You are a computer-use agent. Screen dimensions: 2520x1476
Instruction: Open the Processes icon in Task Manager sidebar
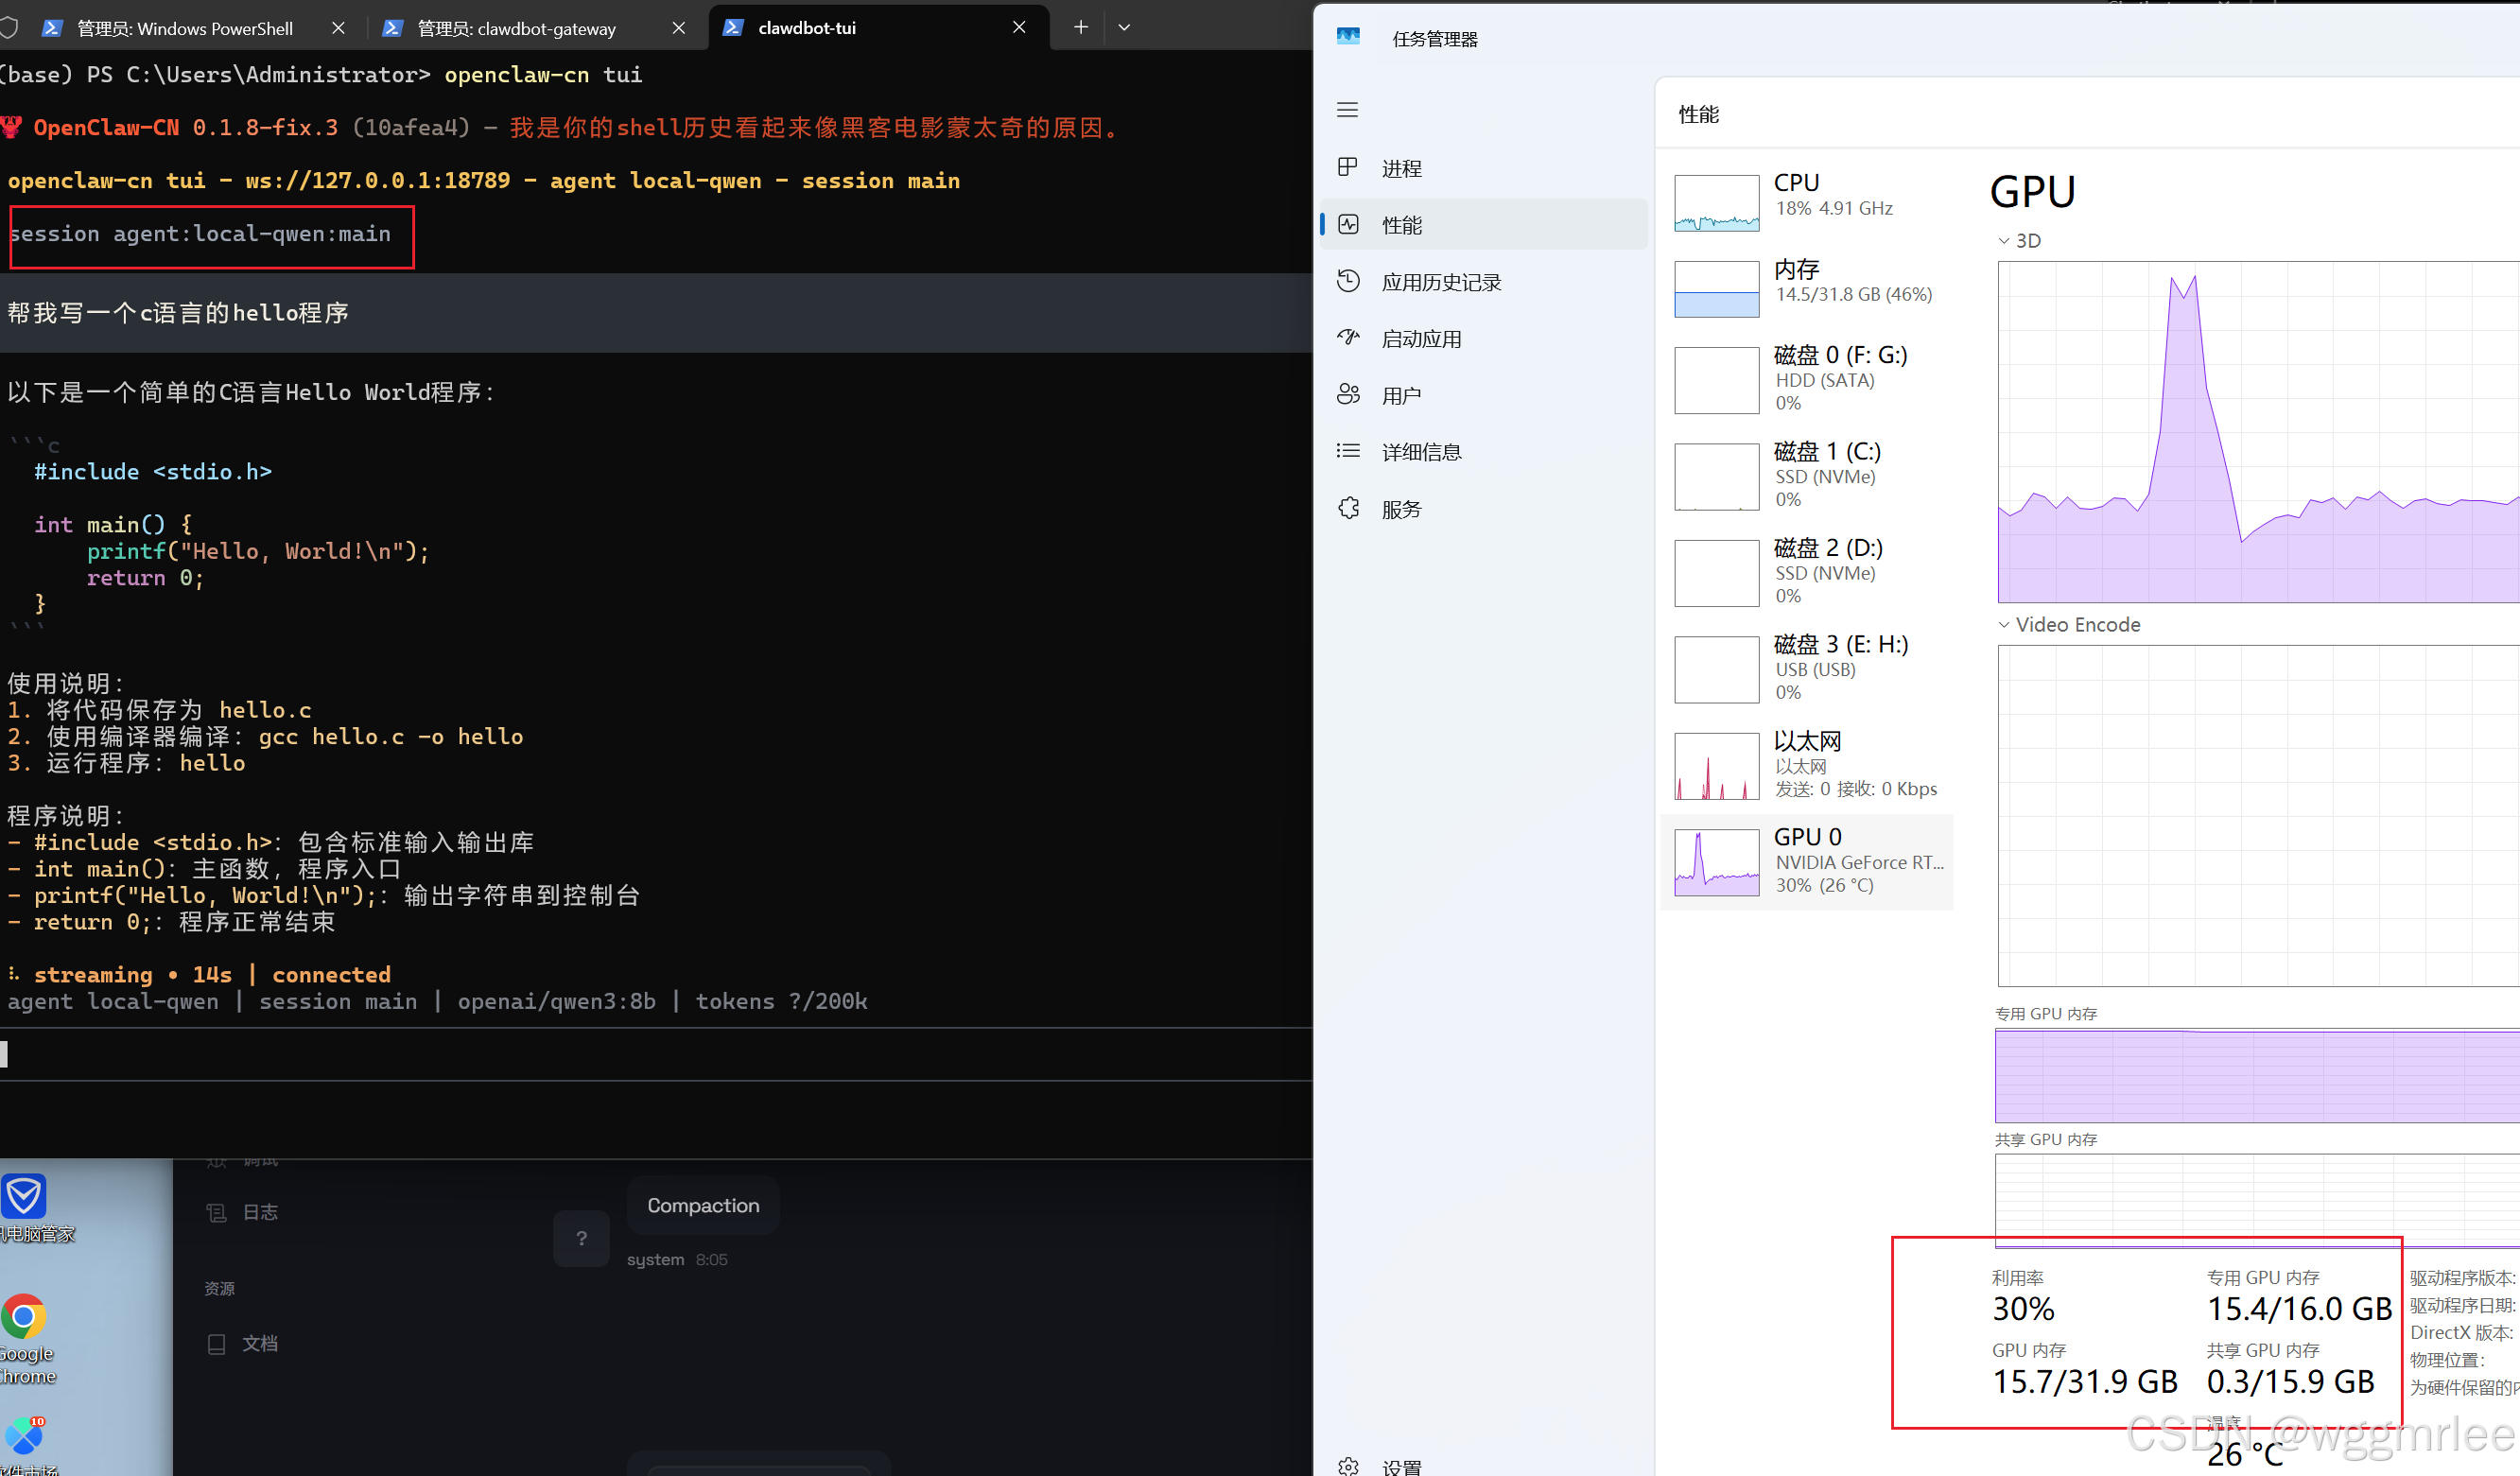tap(1348, 168)
